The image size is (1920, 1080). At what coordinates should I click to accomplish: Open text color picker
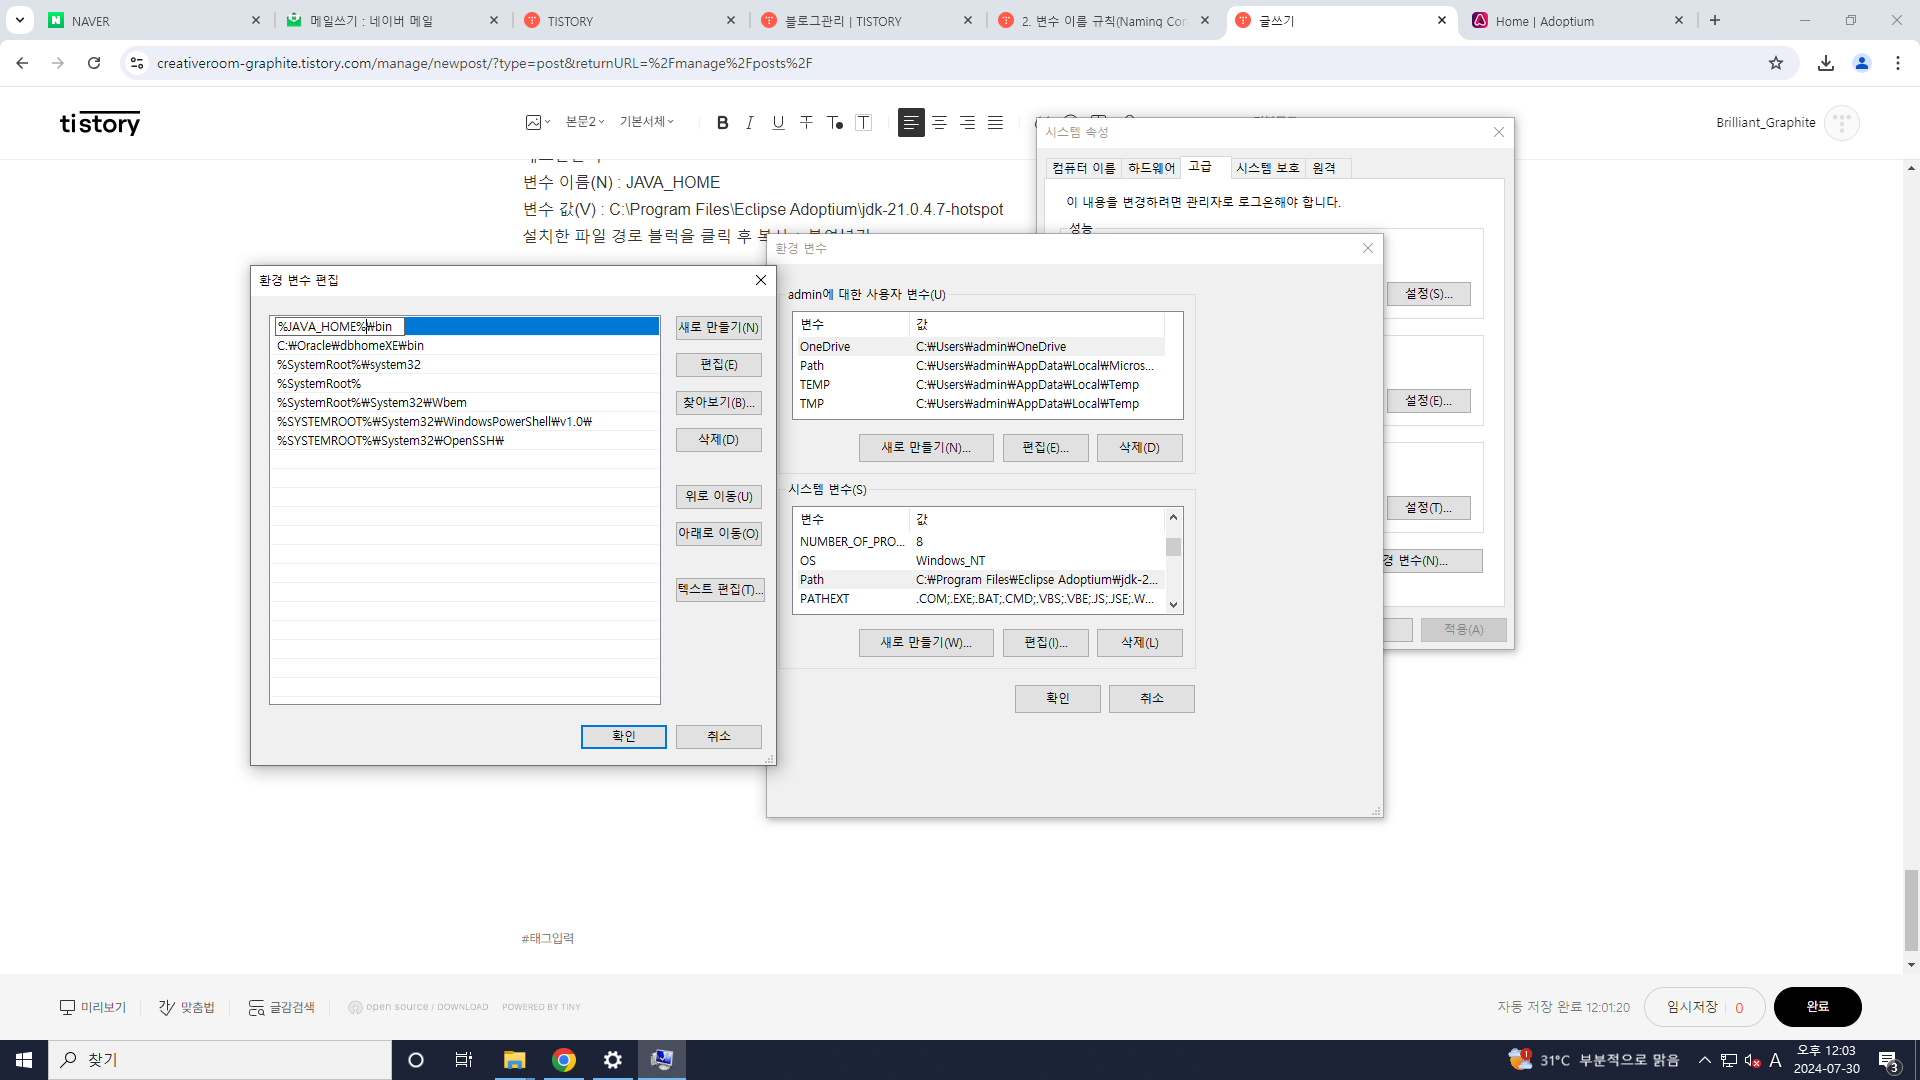click(x=834, y=123)
